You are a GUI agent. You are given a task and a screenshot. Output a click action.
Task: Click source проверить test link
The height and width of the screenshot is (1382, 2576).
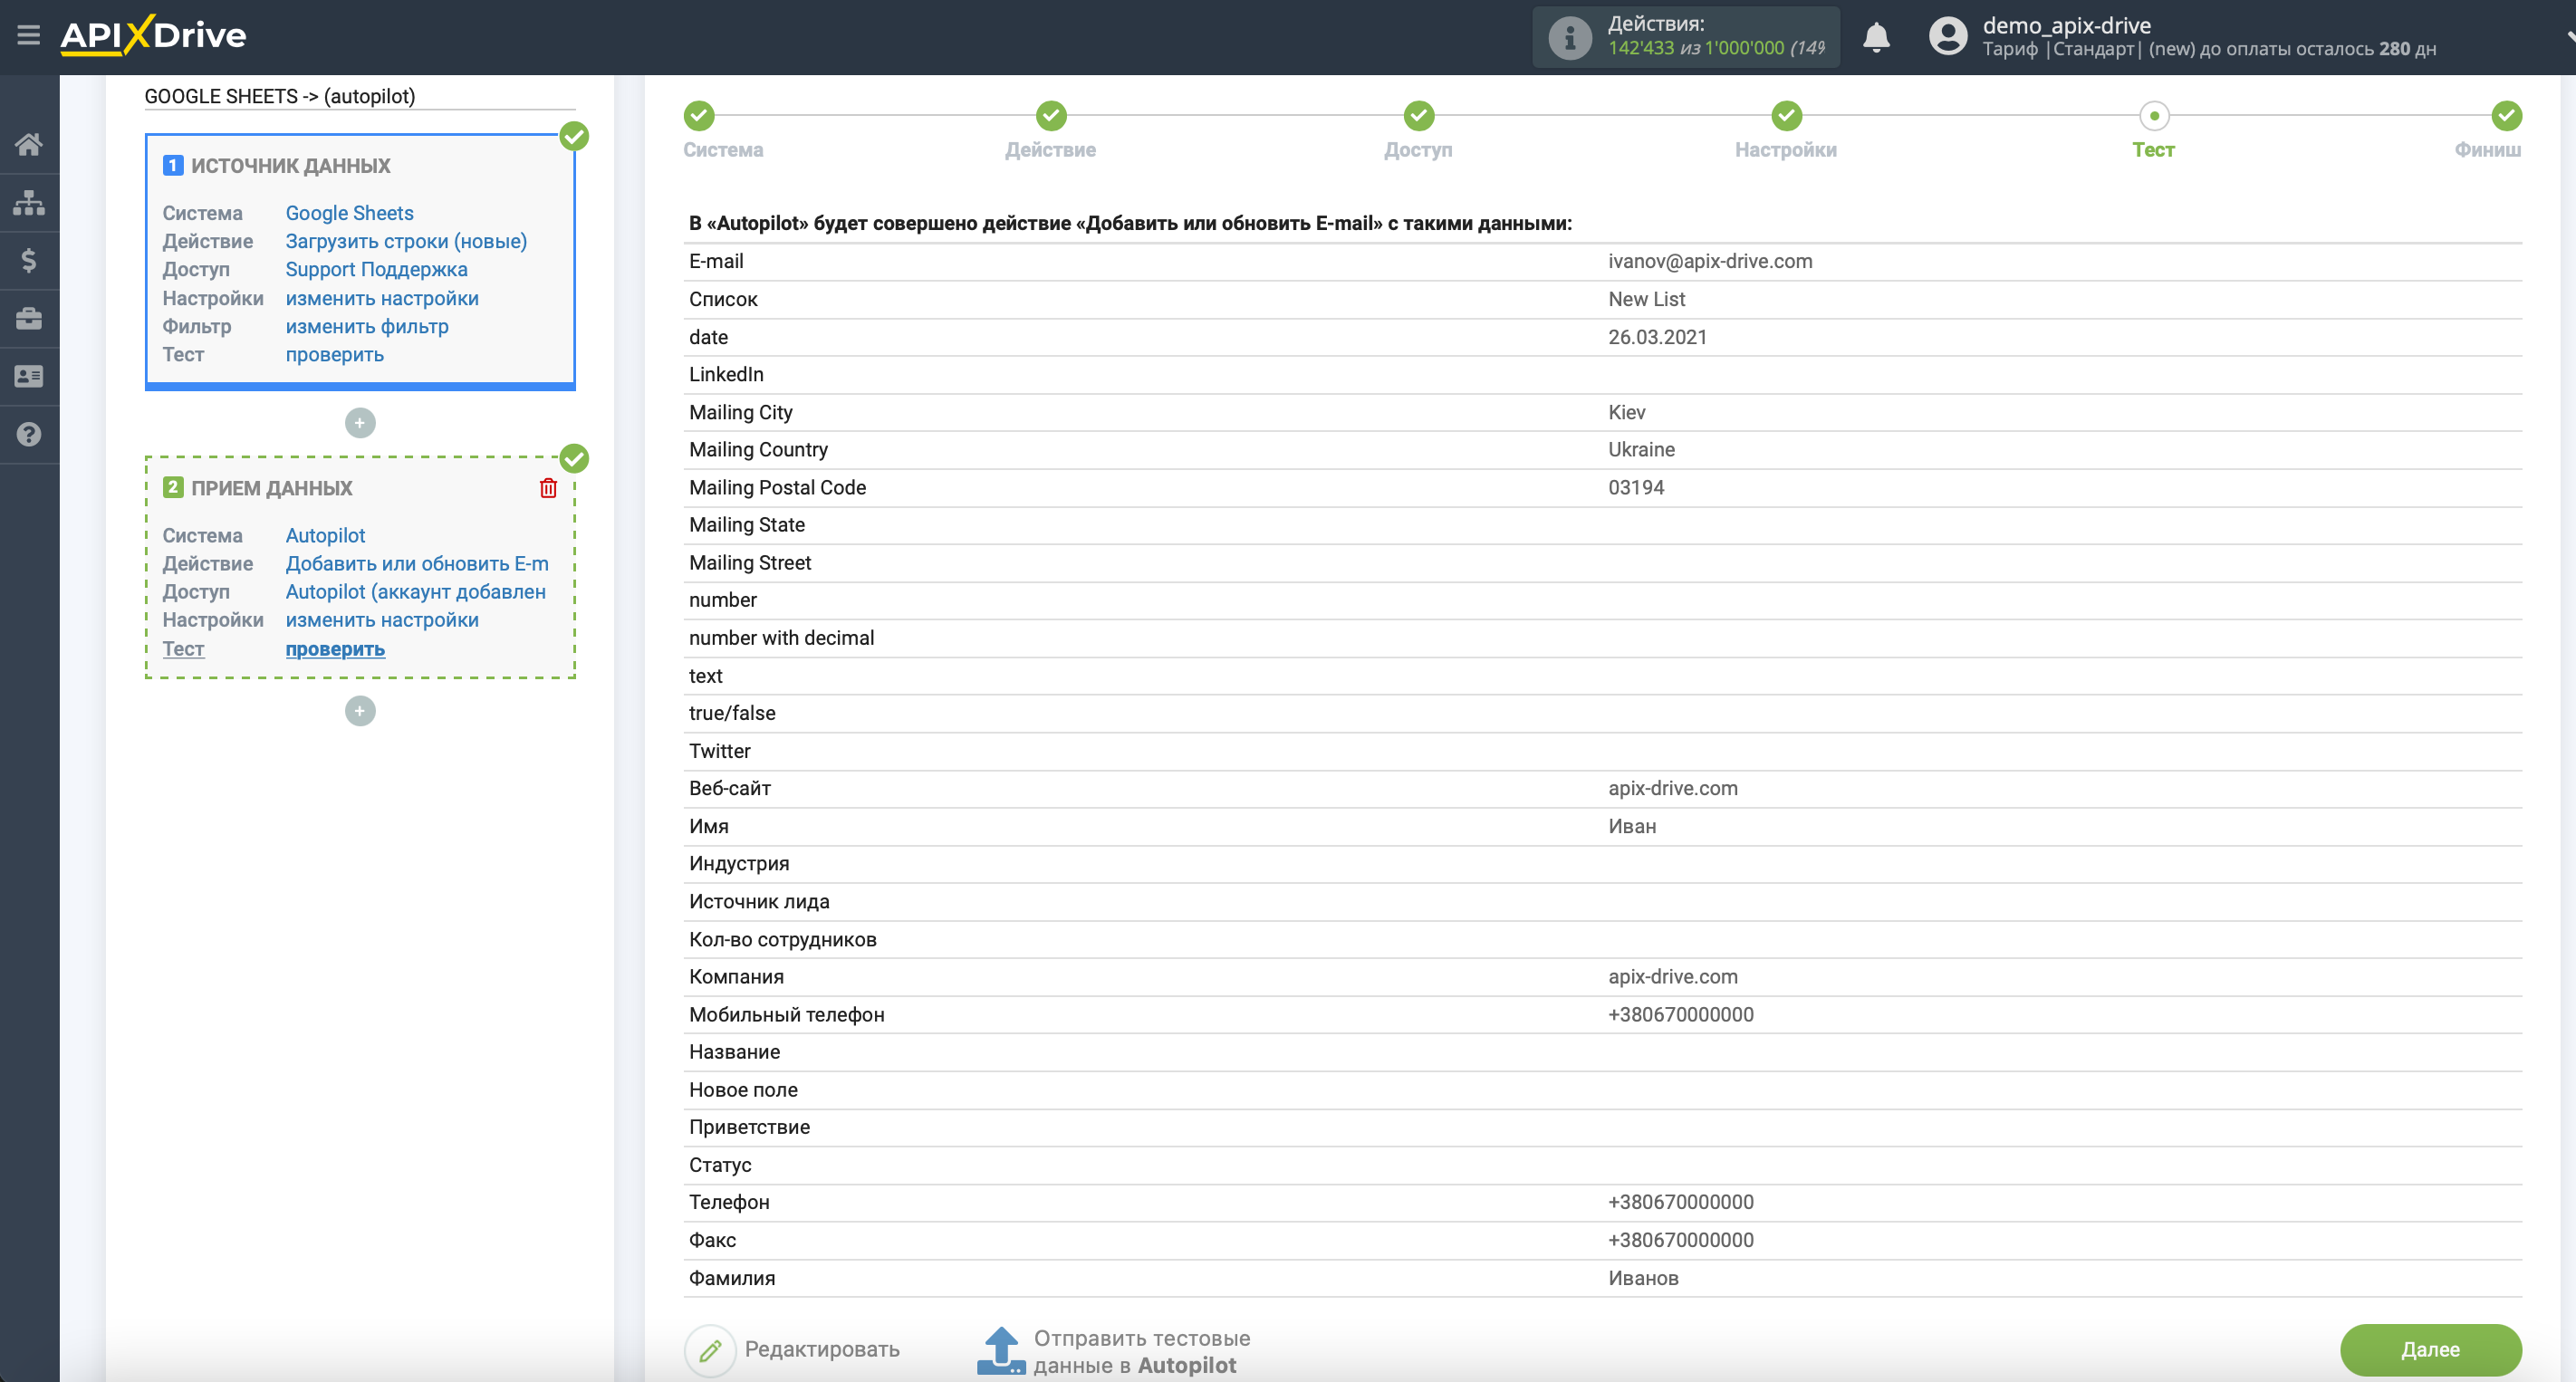tap(334, 354)
